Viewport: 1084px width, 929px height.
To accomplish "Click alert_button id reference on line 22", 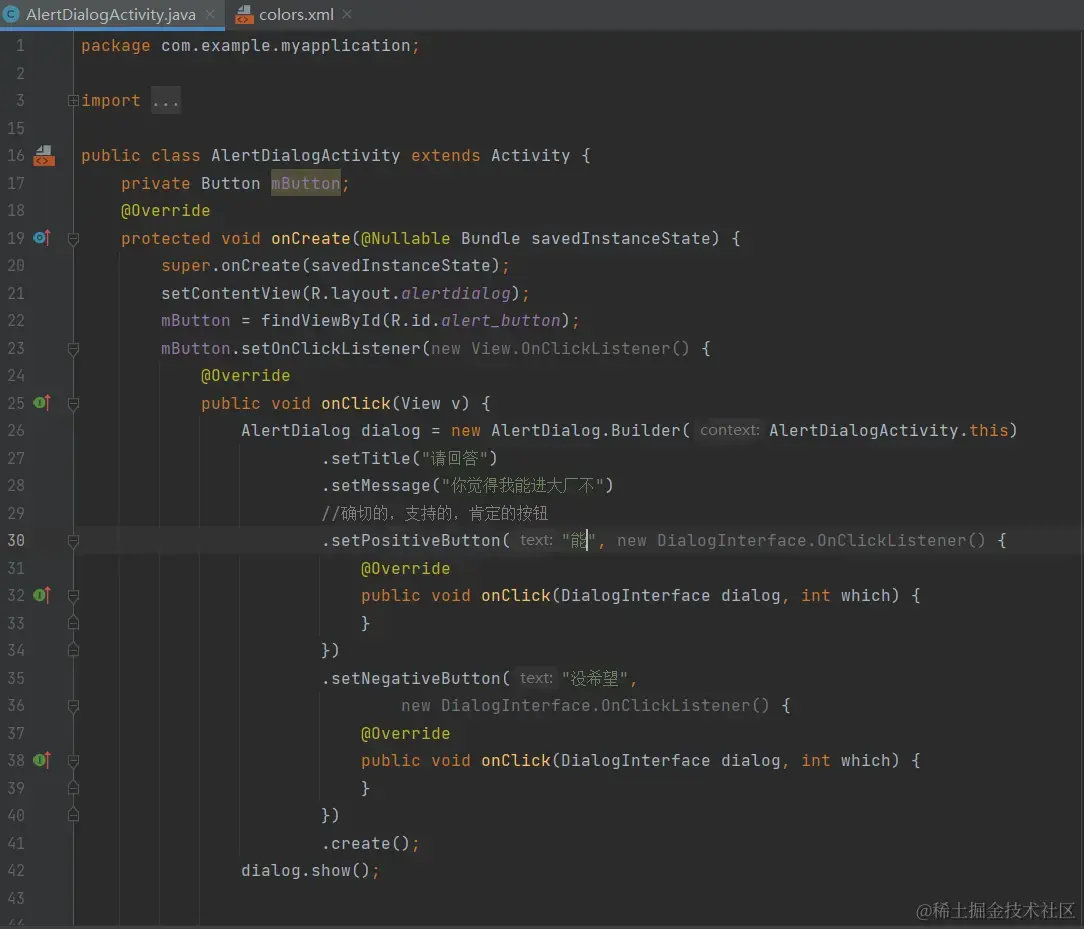I will 501,321.
